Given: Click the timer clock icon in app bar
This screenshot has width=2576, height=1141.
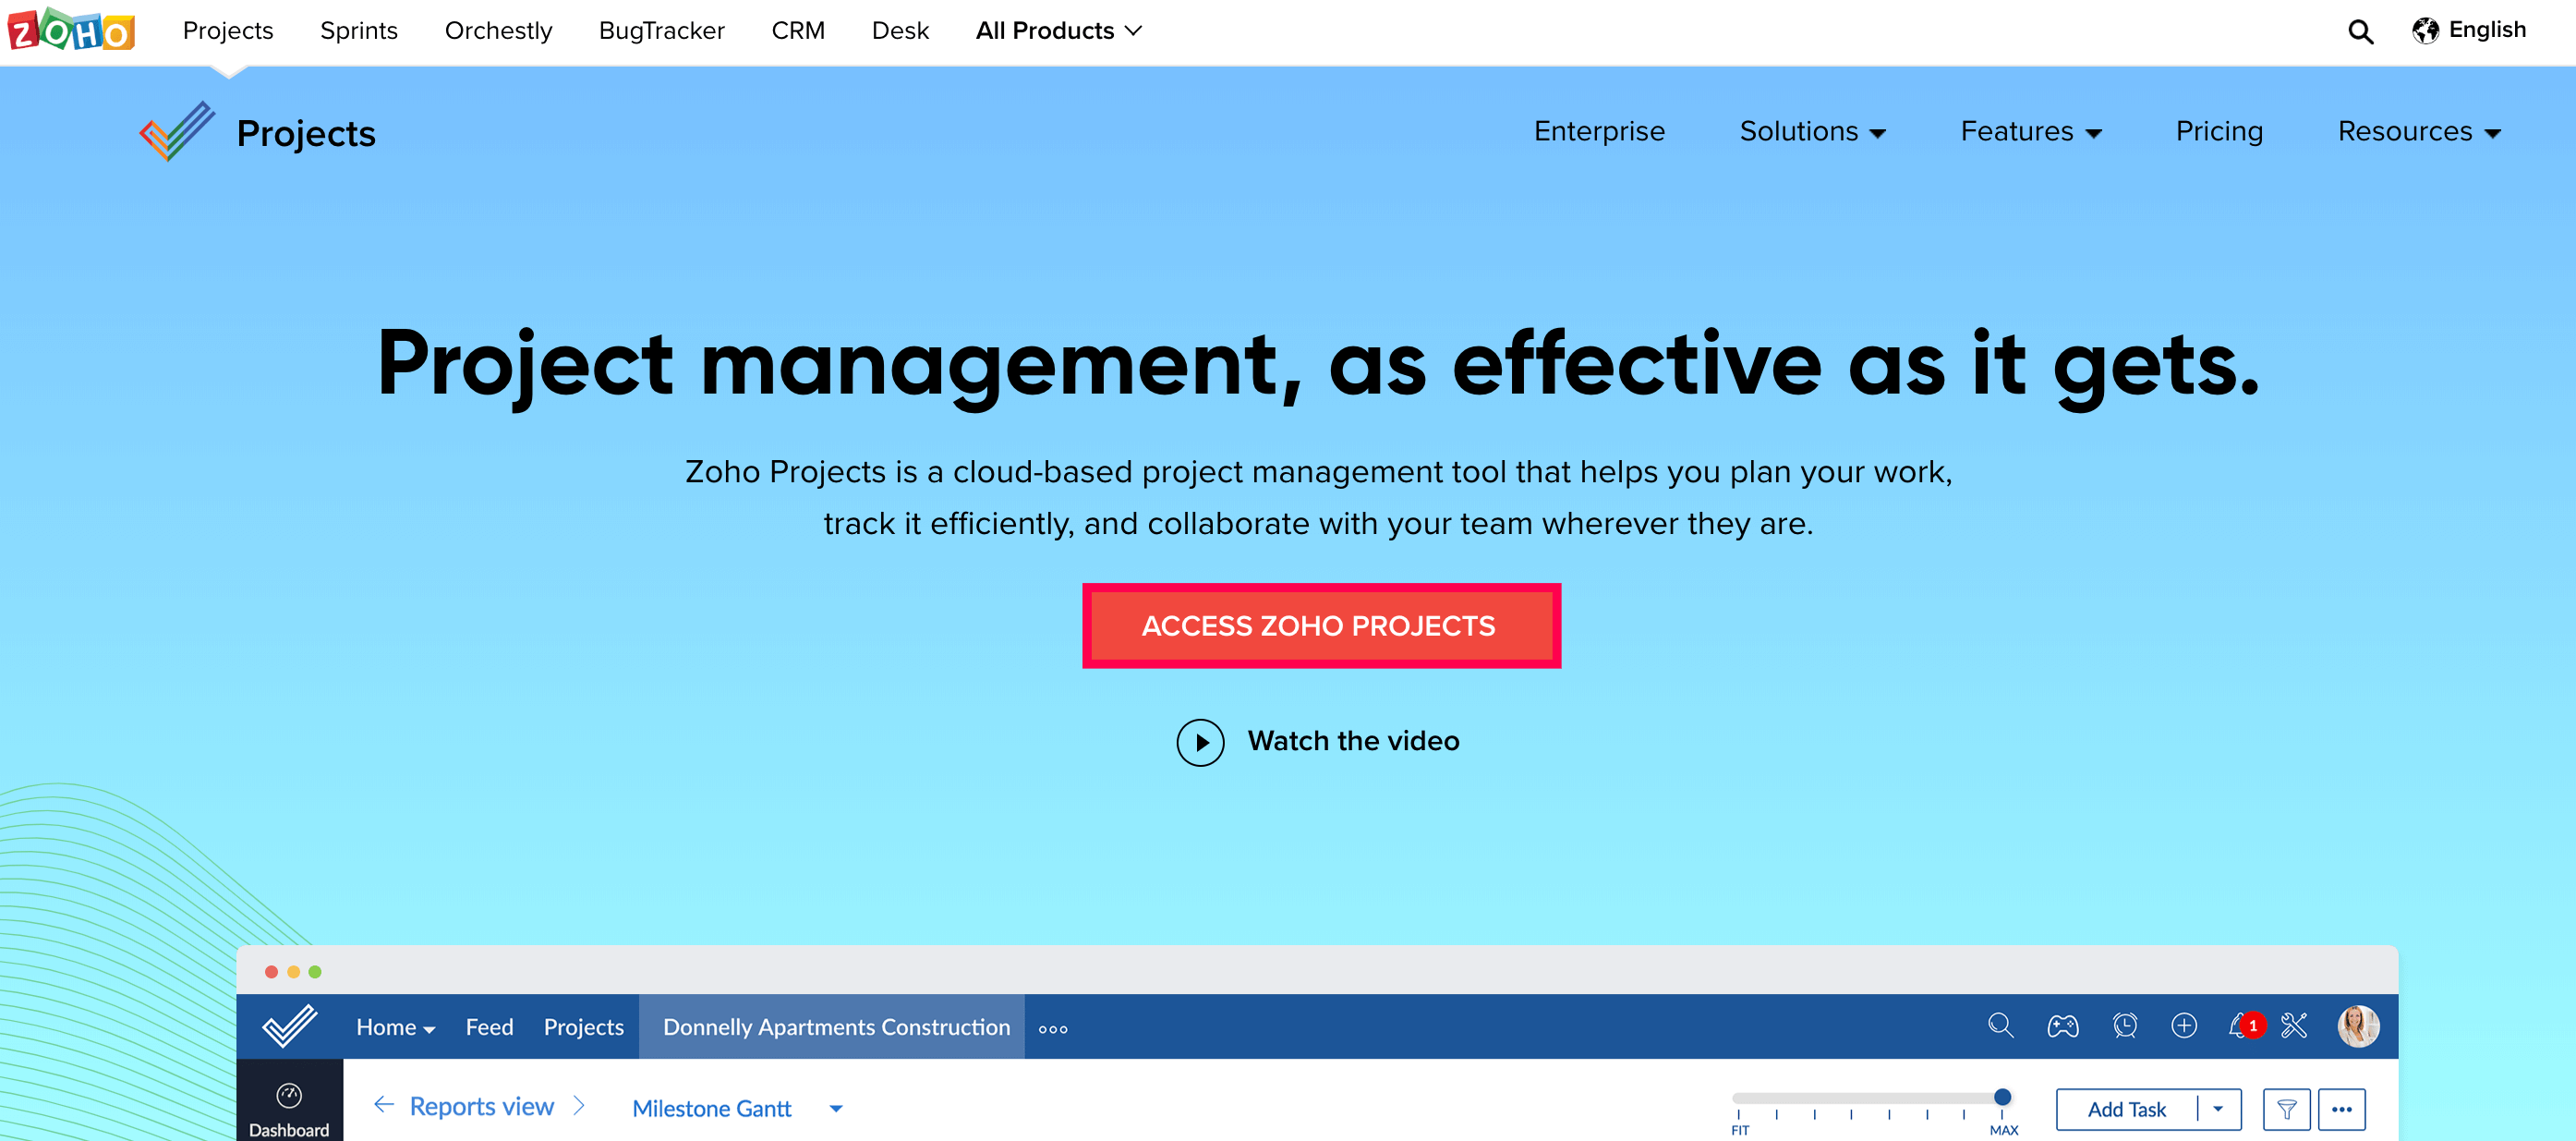Looking at the screenshot, I should 2124,1026.
